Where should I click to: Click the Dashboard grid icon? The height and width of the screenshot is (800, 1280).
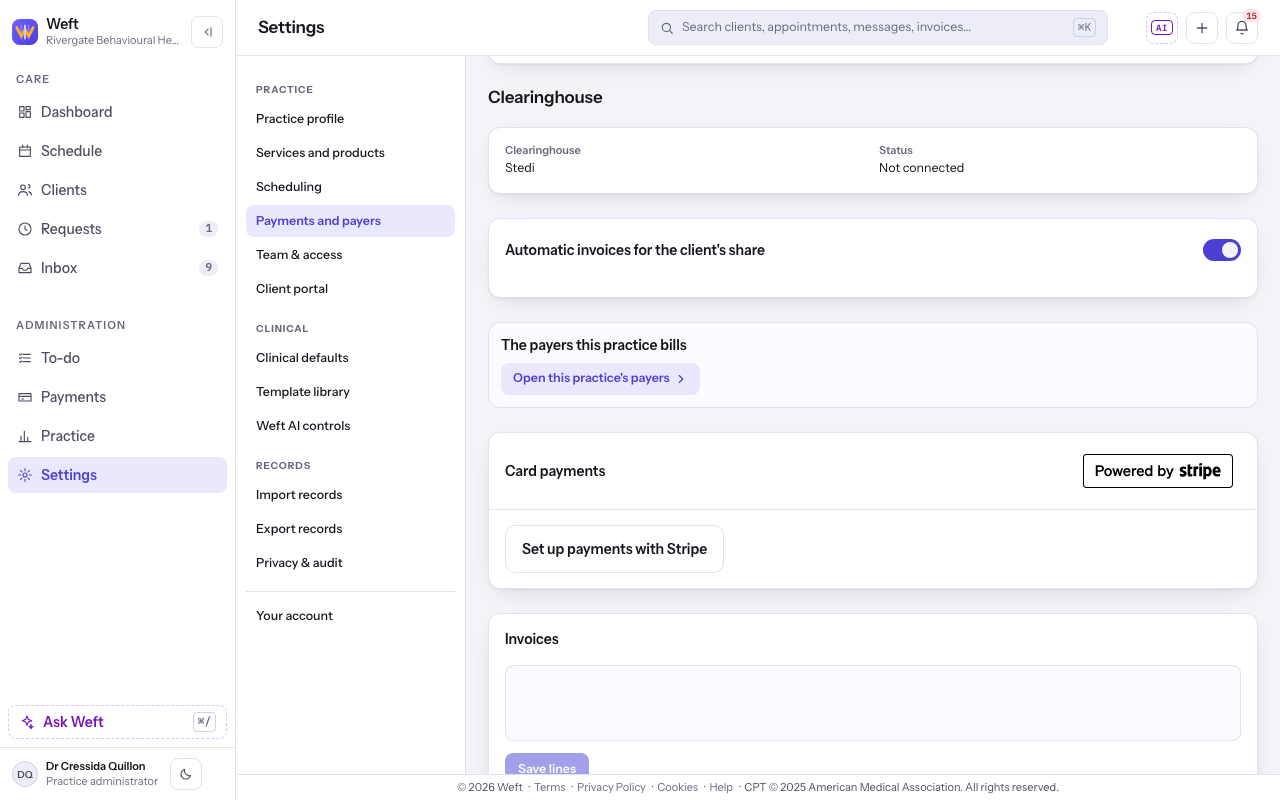pos(25,112)
